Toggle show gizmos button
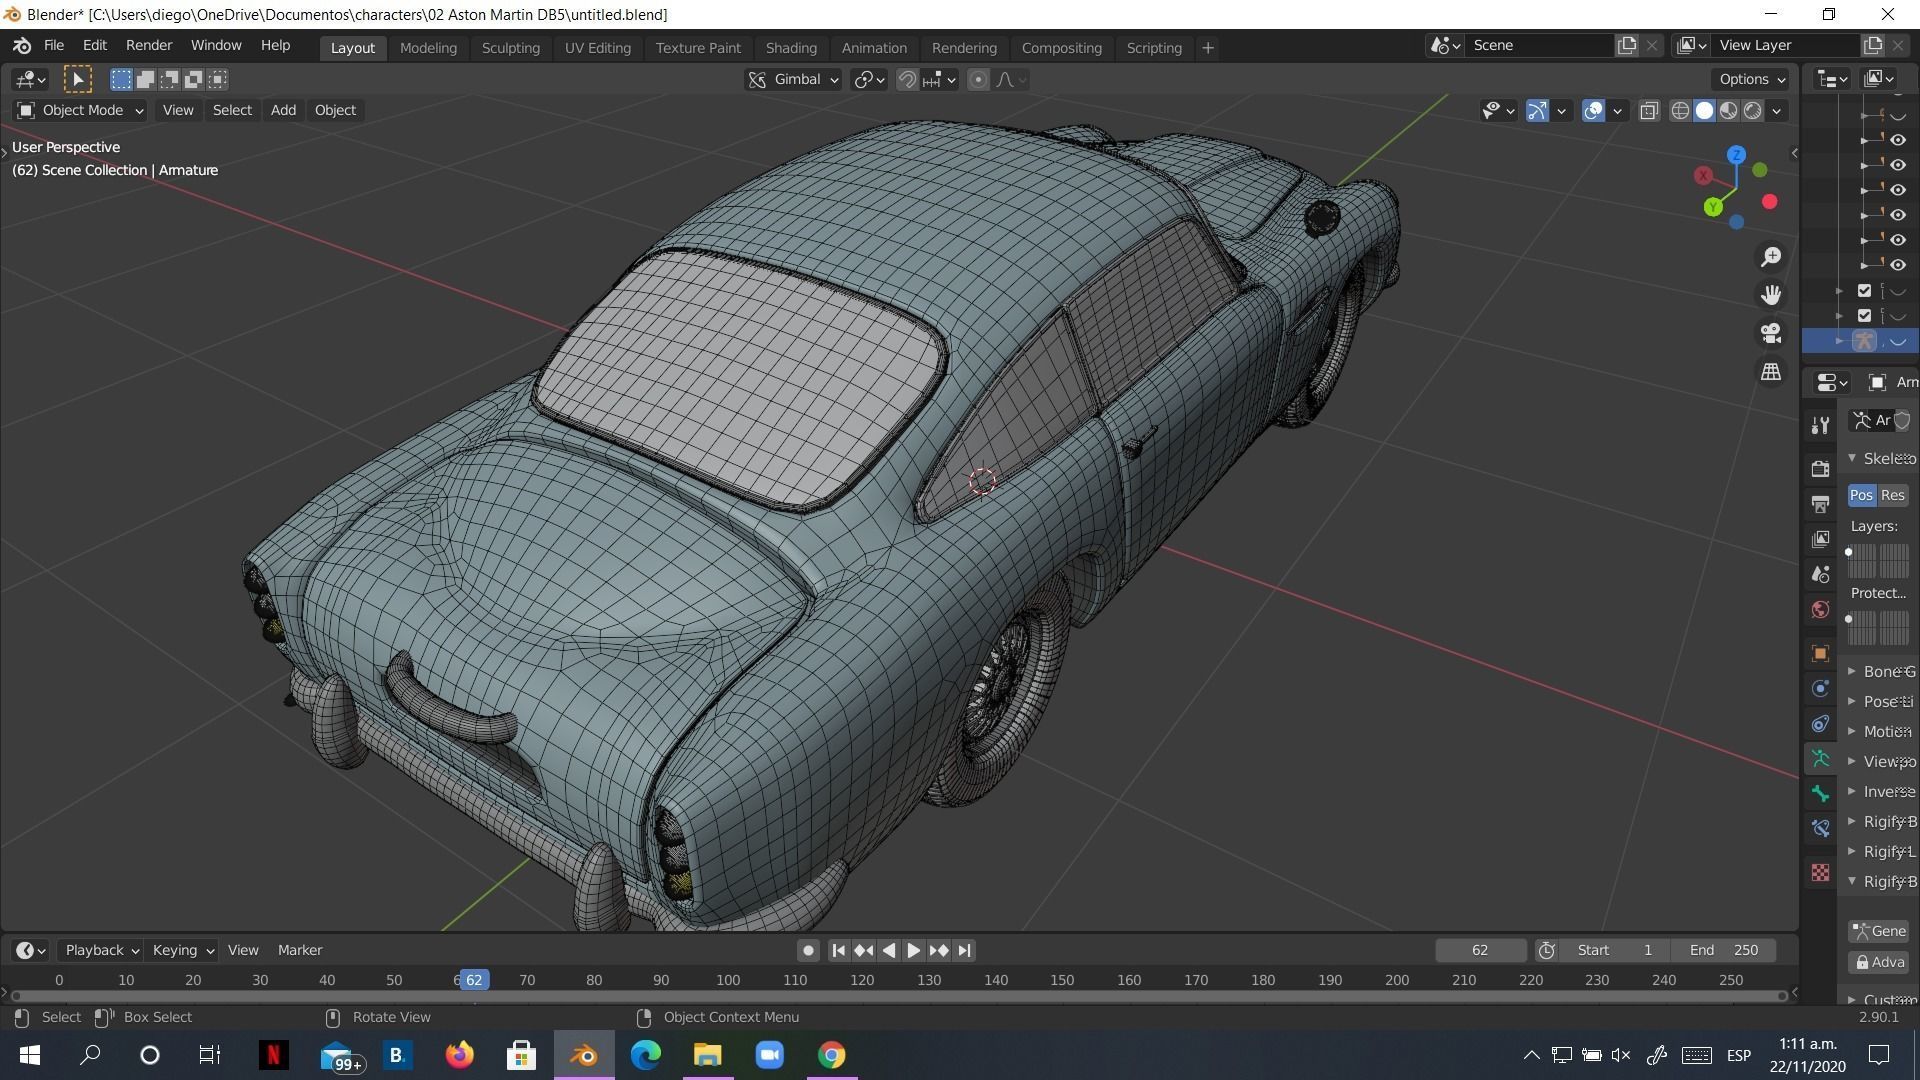The image size is (1920, 1080). tap(1537, 110)
